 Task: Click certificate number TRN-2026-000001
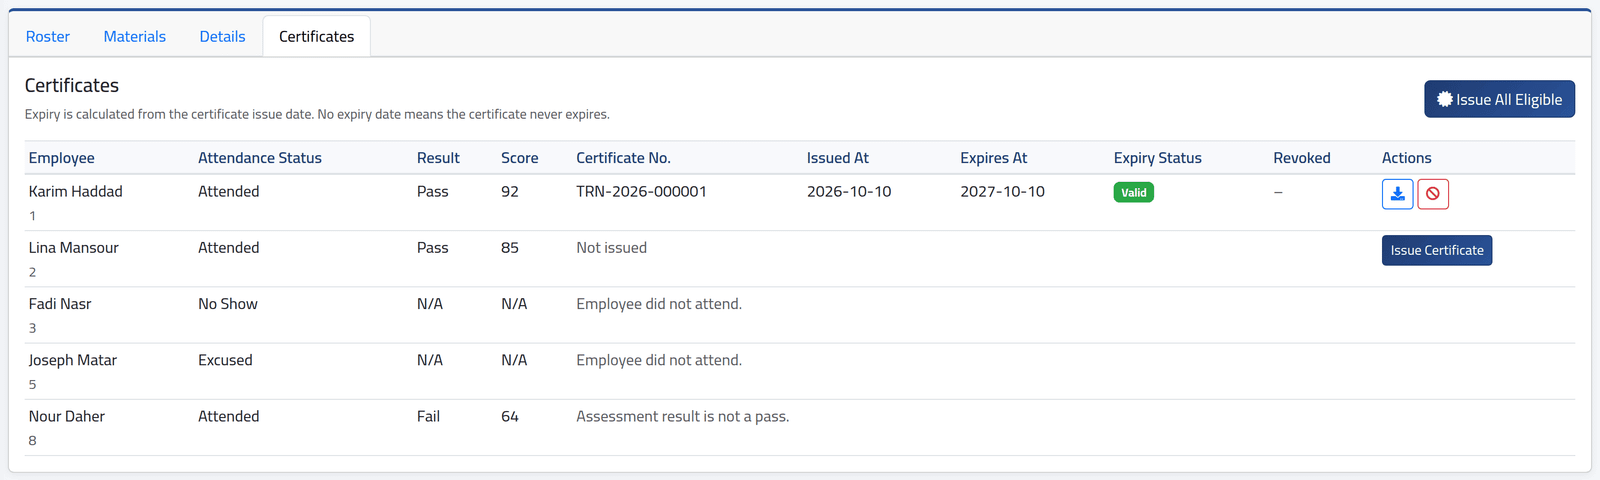pyautogui.click(x=641, y=191)
